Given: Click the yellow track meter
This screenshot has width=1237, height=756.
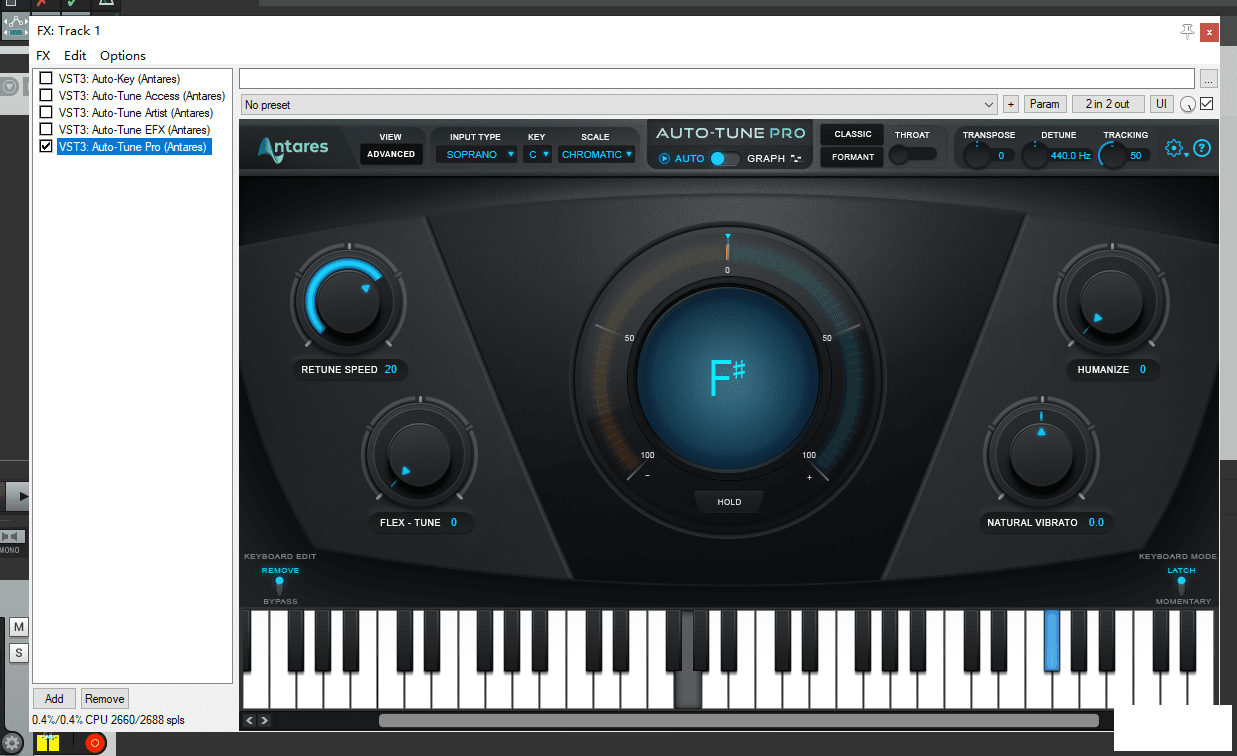Looking at the screenshot, I should click(x=48, y=743).
